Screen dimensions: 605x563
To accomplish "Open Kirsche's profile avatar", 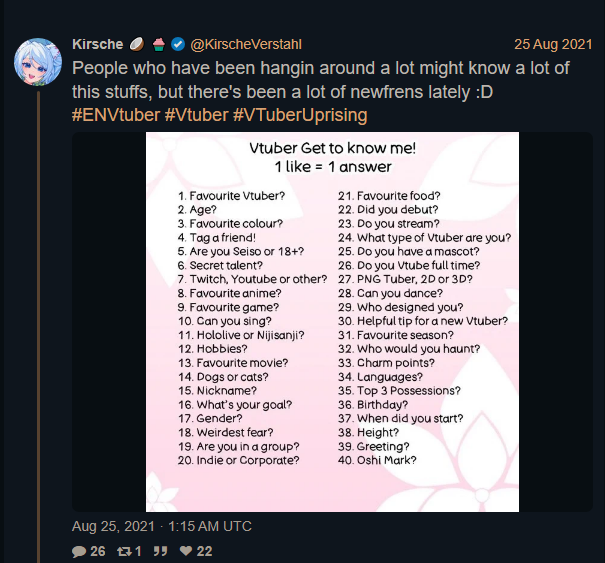I will point(38,62).
